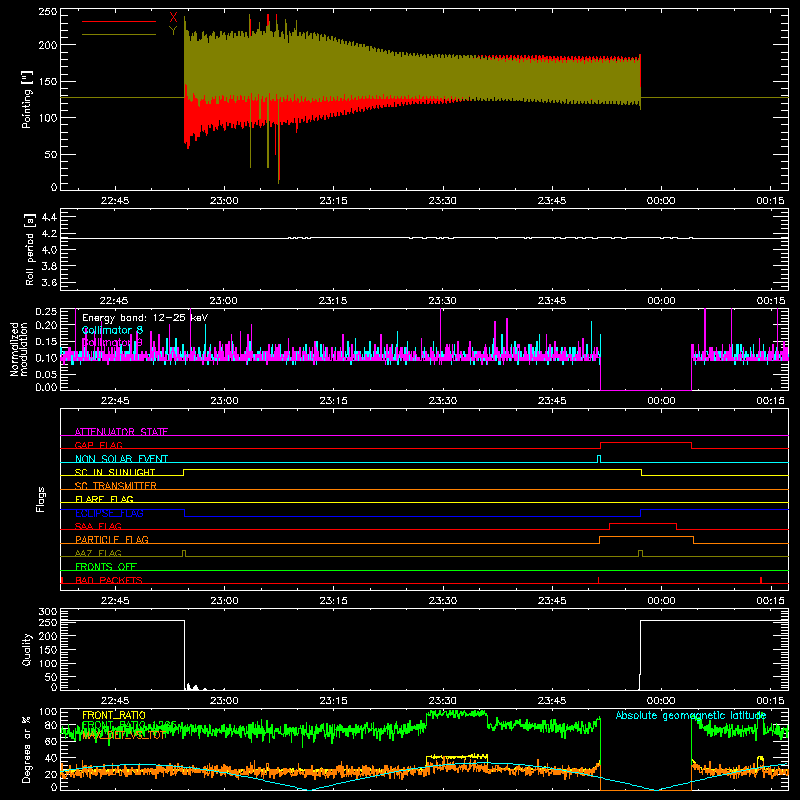800x800 pixels.
Task: Click the BAD_PACKETS flag label
Action: [109, 580]
